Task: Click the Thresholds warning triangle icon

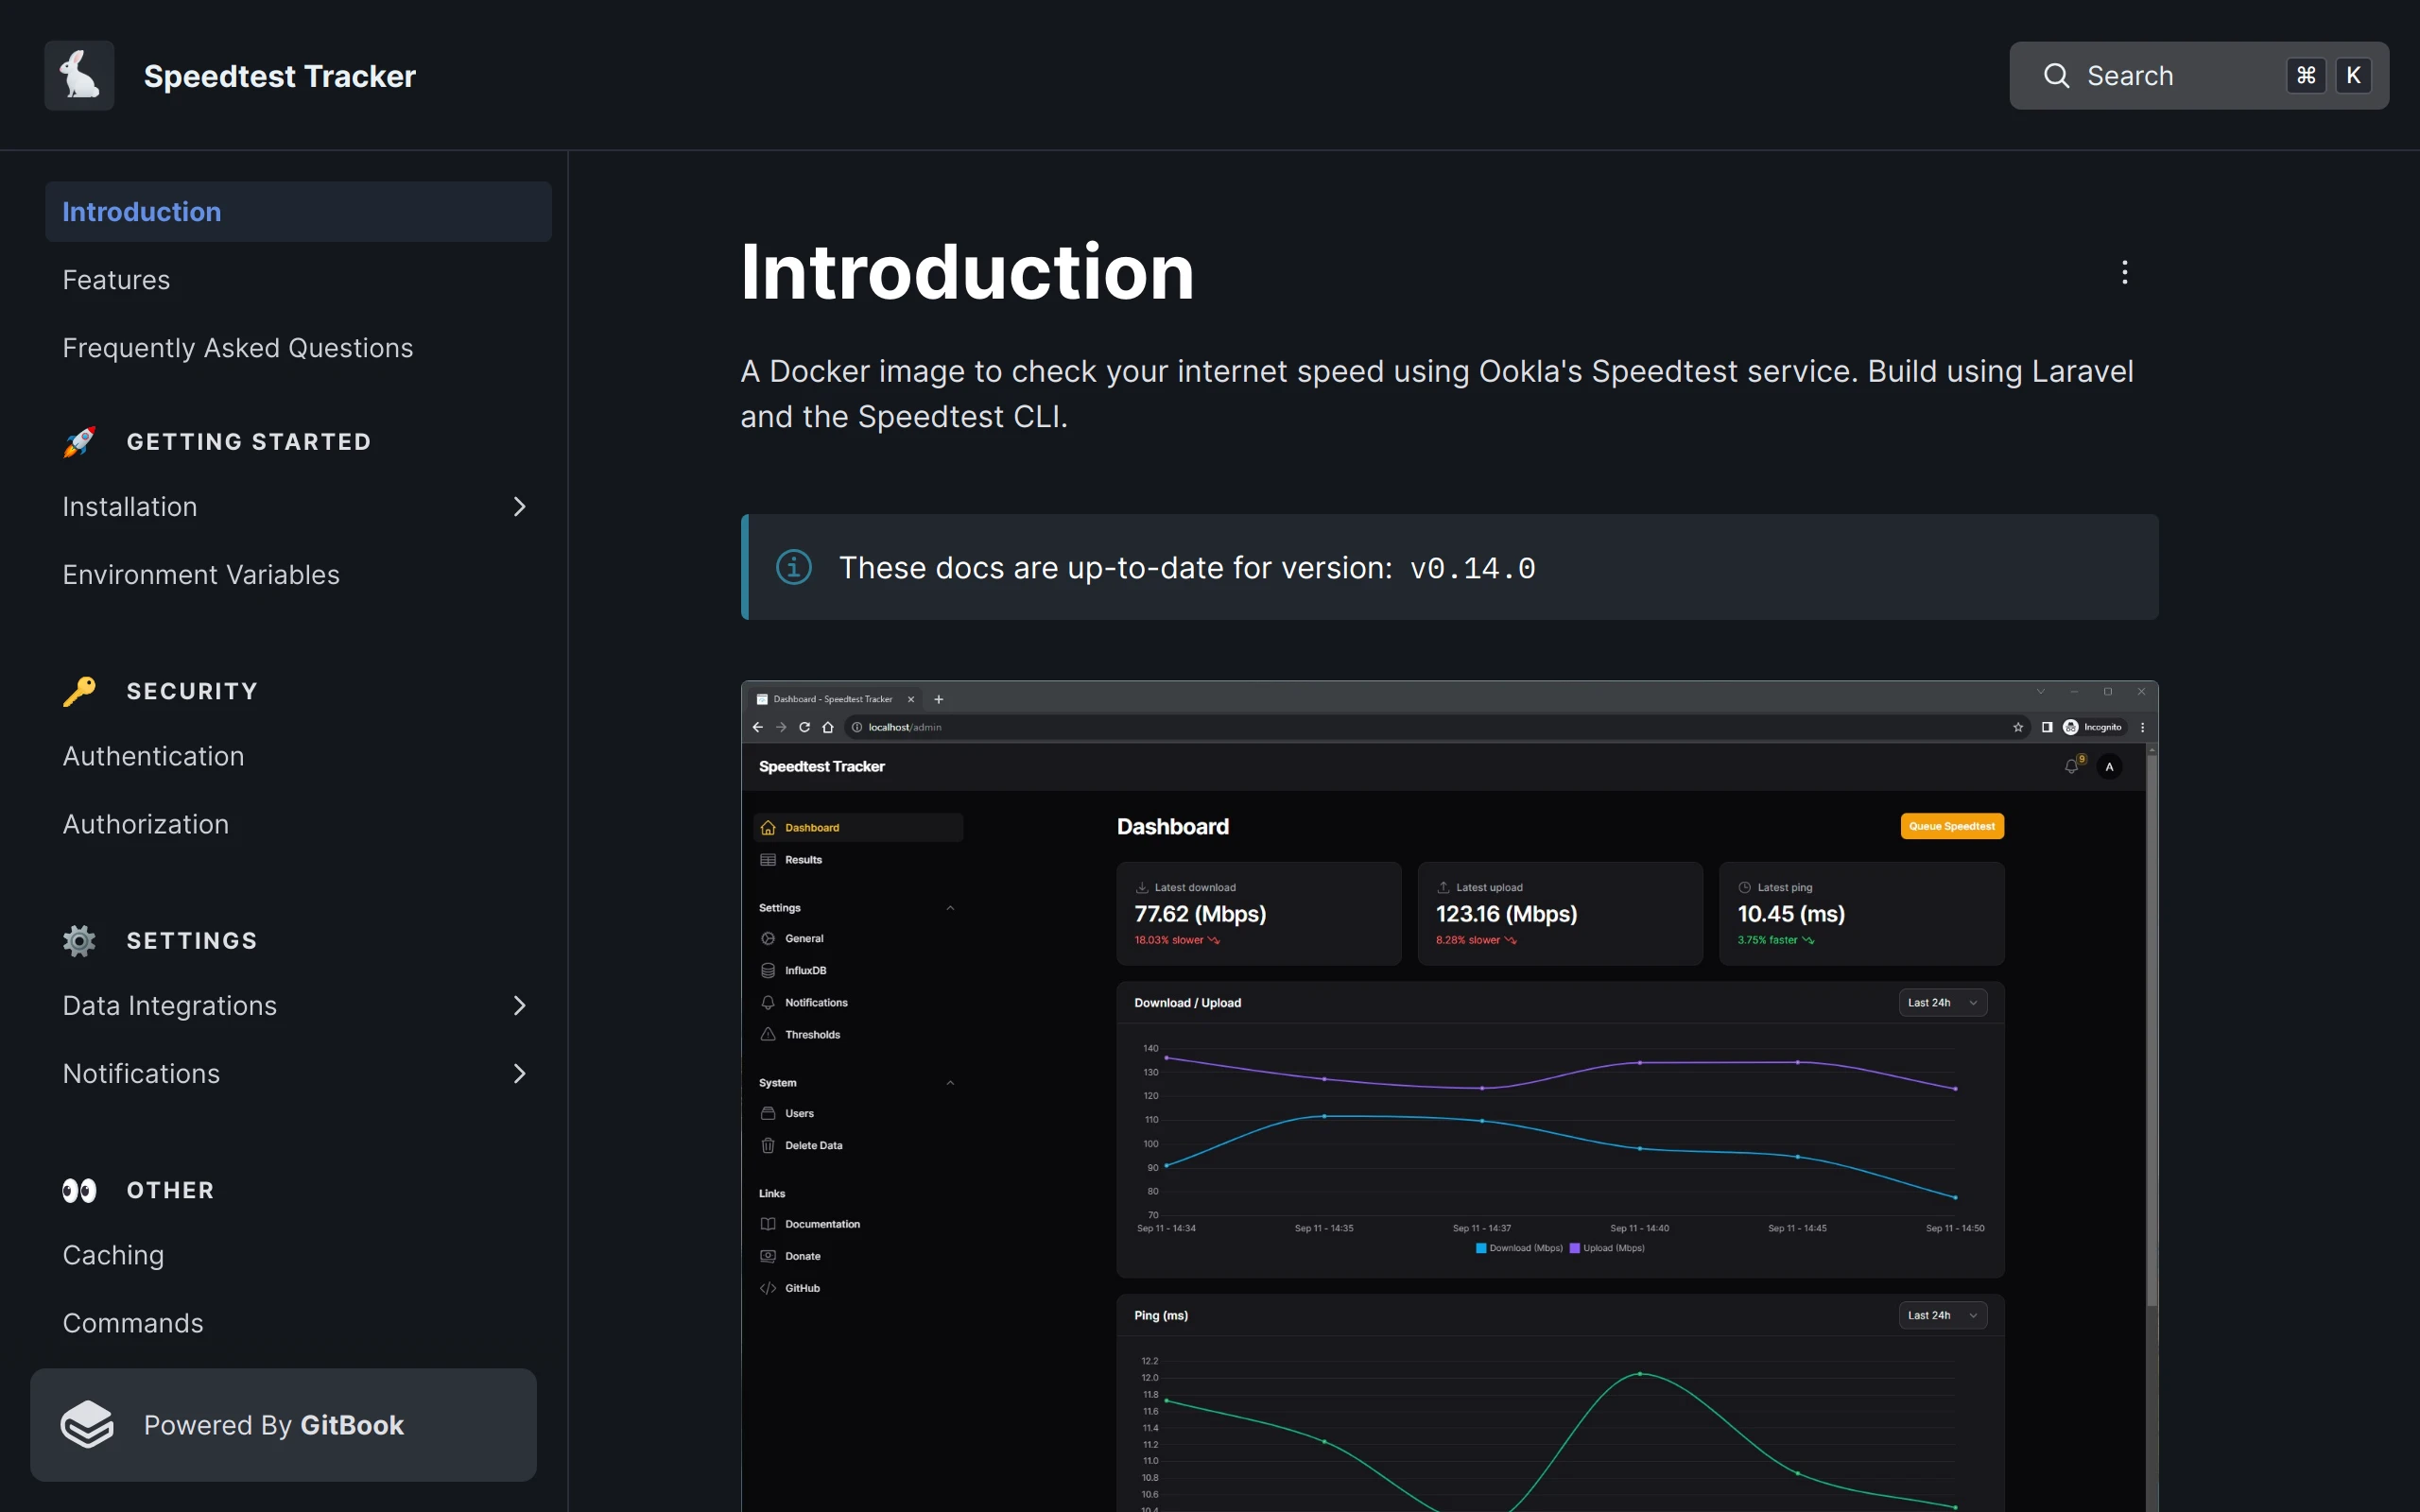Action: click(x=766, y=1034)
